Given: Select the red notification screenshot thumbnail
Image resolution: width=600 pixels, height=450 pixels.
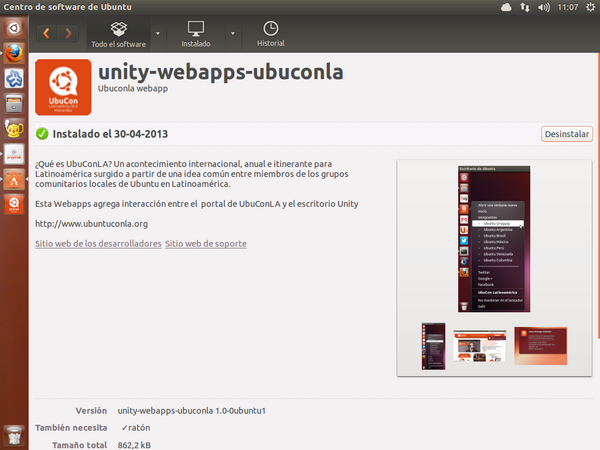Looking at the screenshot, I should tap(540, 346).
